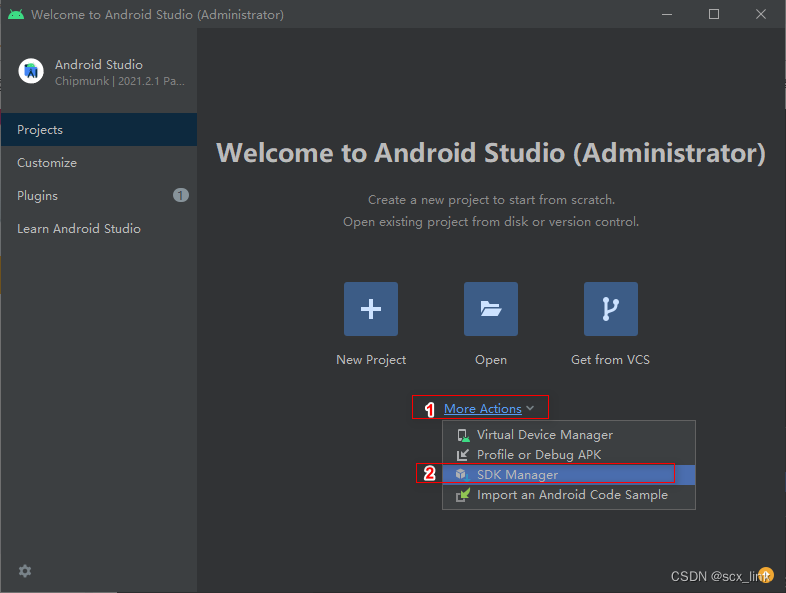786x593 pixels.
Task: Click the Get from VCS branch icon
Action: 611,309
